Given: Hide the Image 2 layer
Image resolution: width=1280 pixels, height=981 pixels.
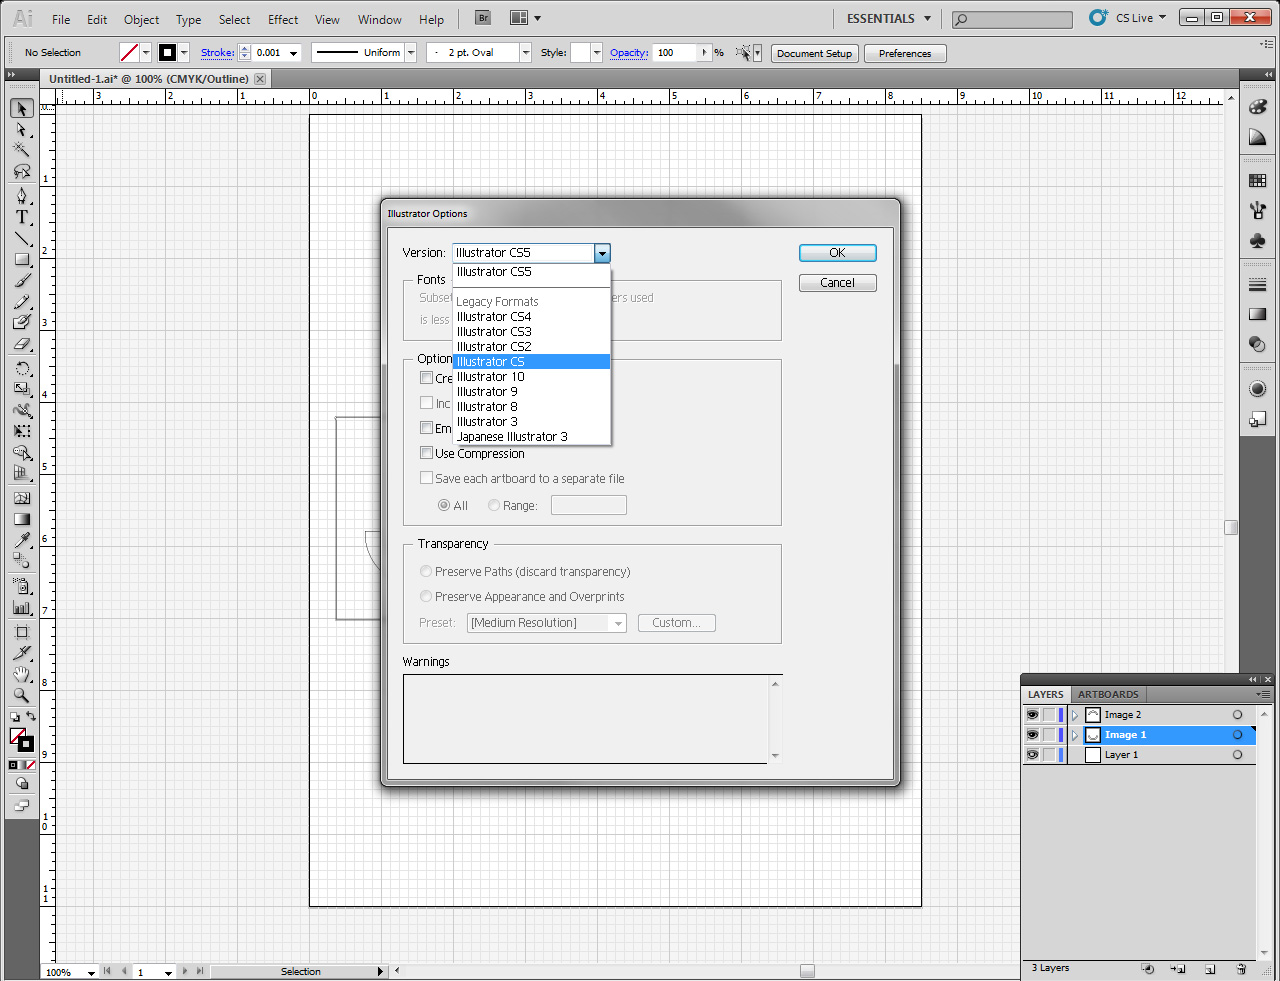Looking at the screenshot, I should pos(1032,715).
